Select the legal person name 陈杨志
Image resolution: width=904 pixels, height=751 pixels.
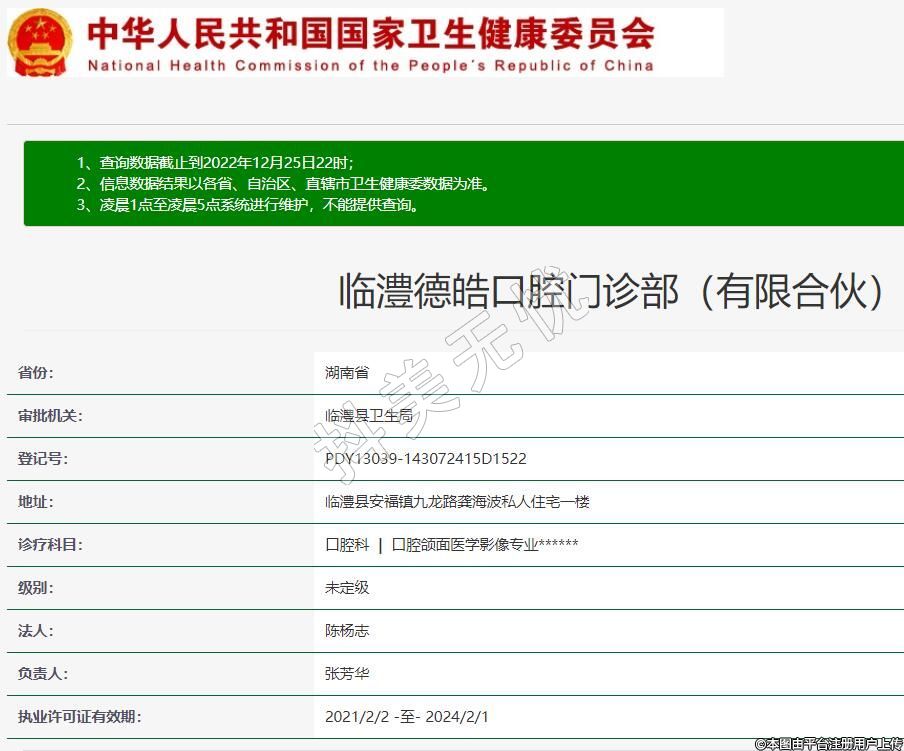pyautogui.click(x=347, y=631)
